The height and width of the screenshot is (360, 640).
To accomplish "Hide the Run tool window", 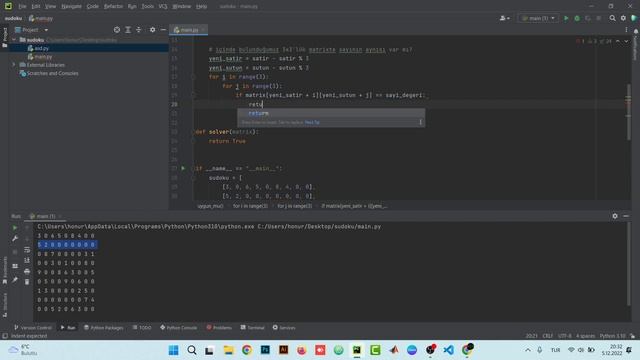I will click(x=626, y=216).
